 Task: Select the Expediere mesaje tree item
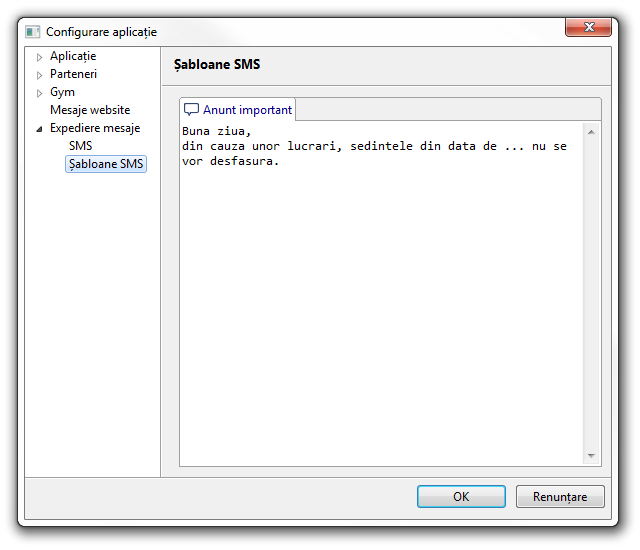coord(95,128)
